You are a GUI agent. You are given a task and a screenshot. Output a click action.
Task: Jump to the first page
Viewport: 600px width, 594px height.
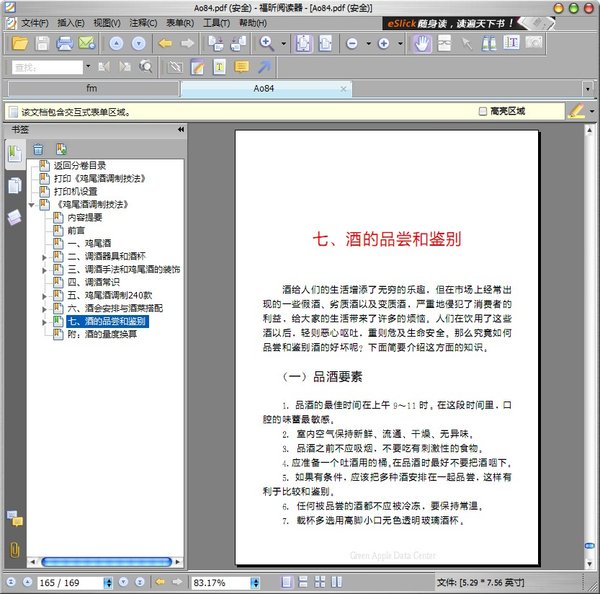pyautogui.click(x=11, y=582)
